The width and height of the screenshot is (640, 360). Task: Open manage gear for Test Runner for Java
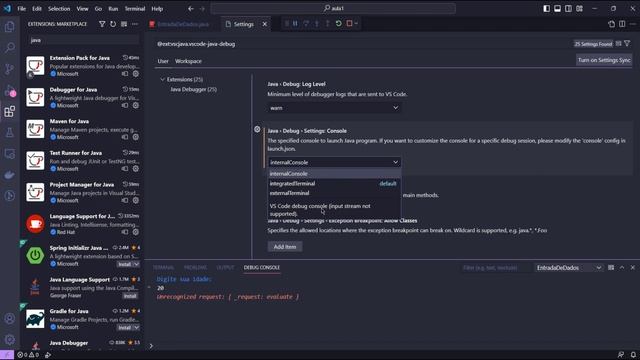click(x=136, y=169)
